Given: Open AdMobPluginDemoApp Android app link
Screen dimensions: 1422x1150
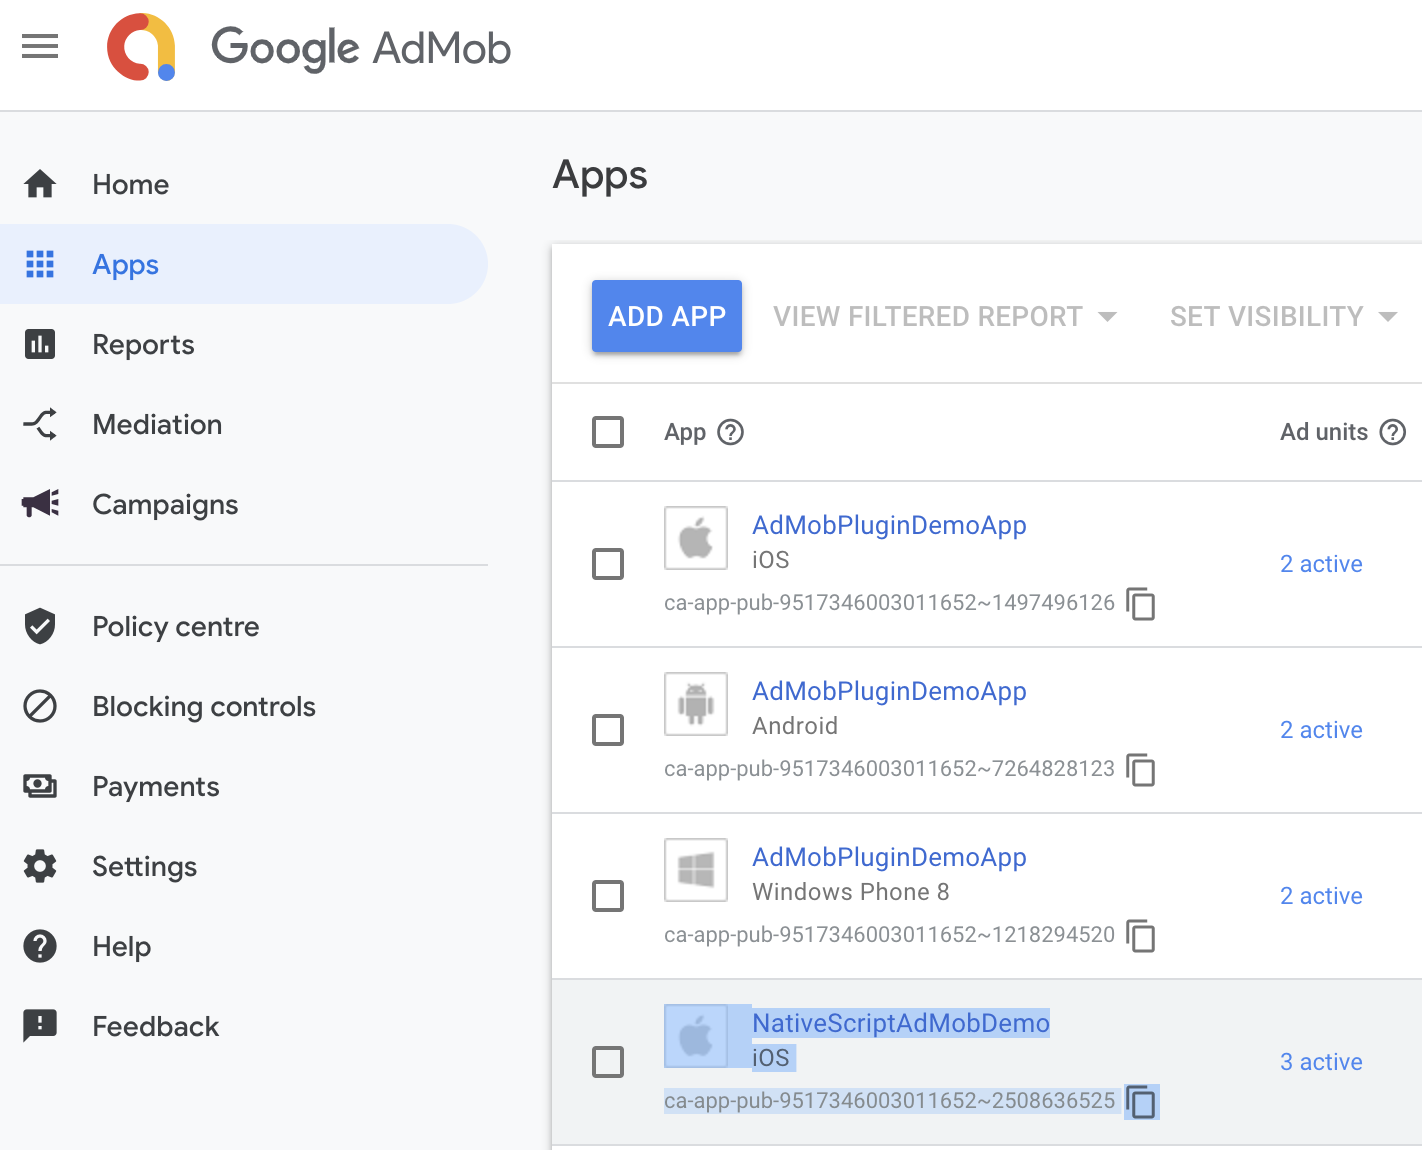Looking at the screenshot, I should point(889,691).
